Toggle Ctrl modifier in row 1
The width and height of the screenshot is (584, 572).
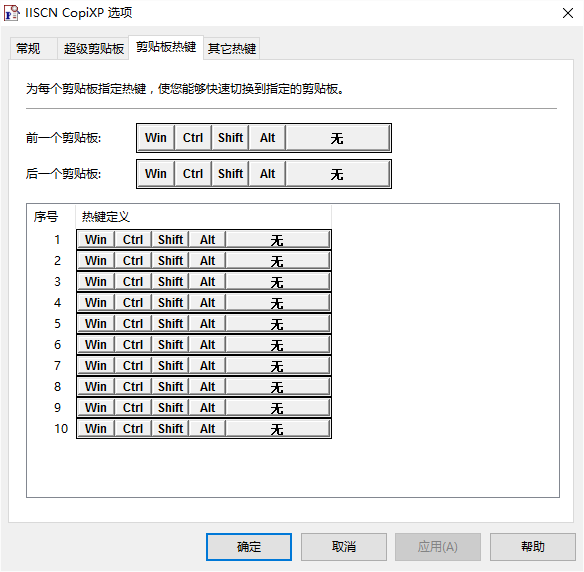(133, 239)
